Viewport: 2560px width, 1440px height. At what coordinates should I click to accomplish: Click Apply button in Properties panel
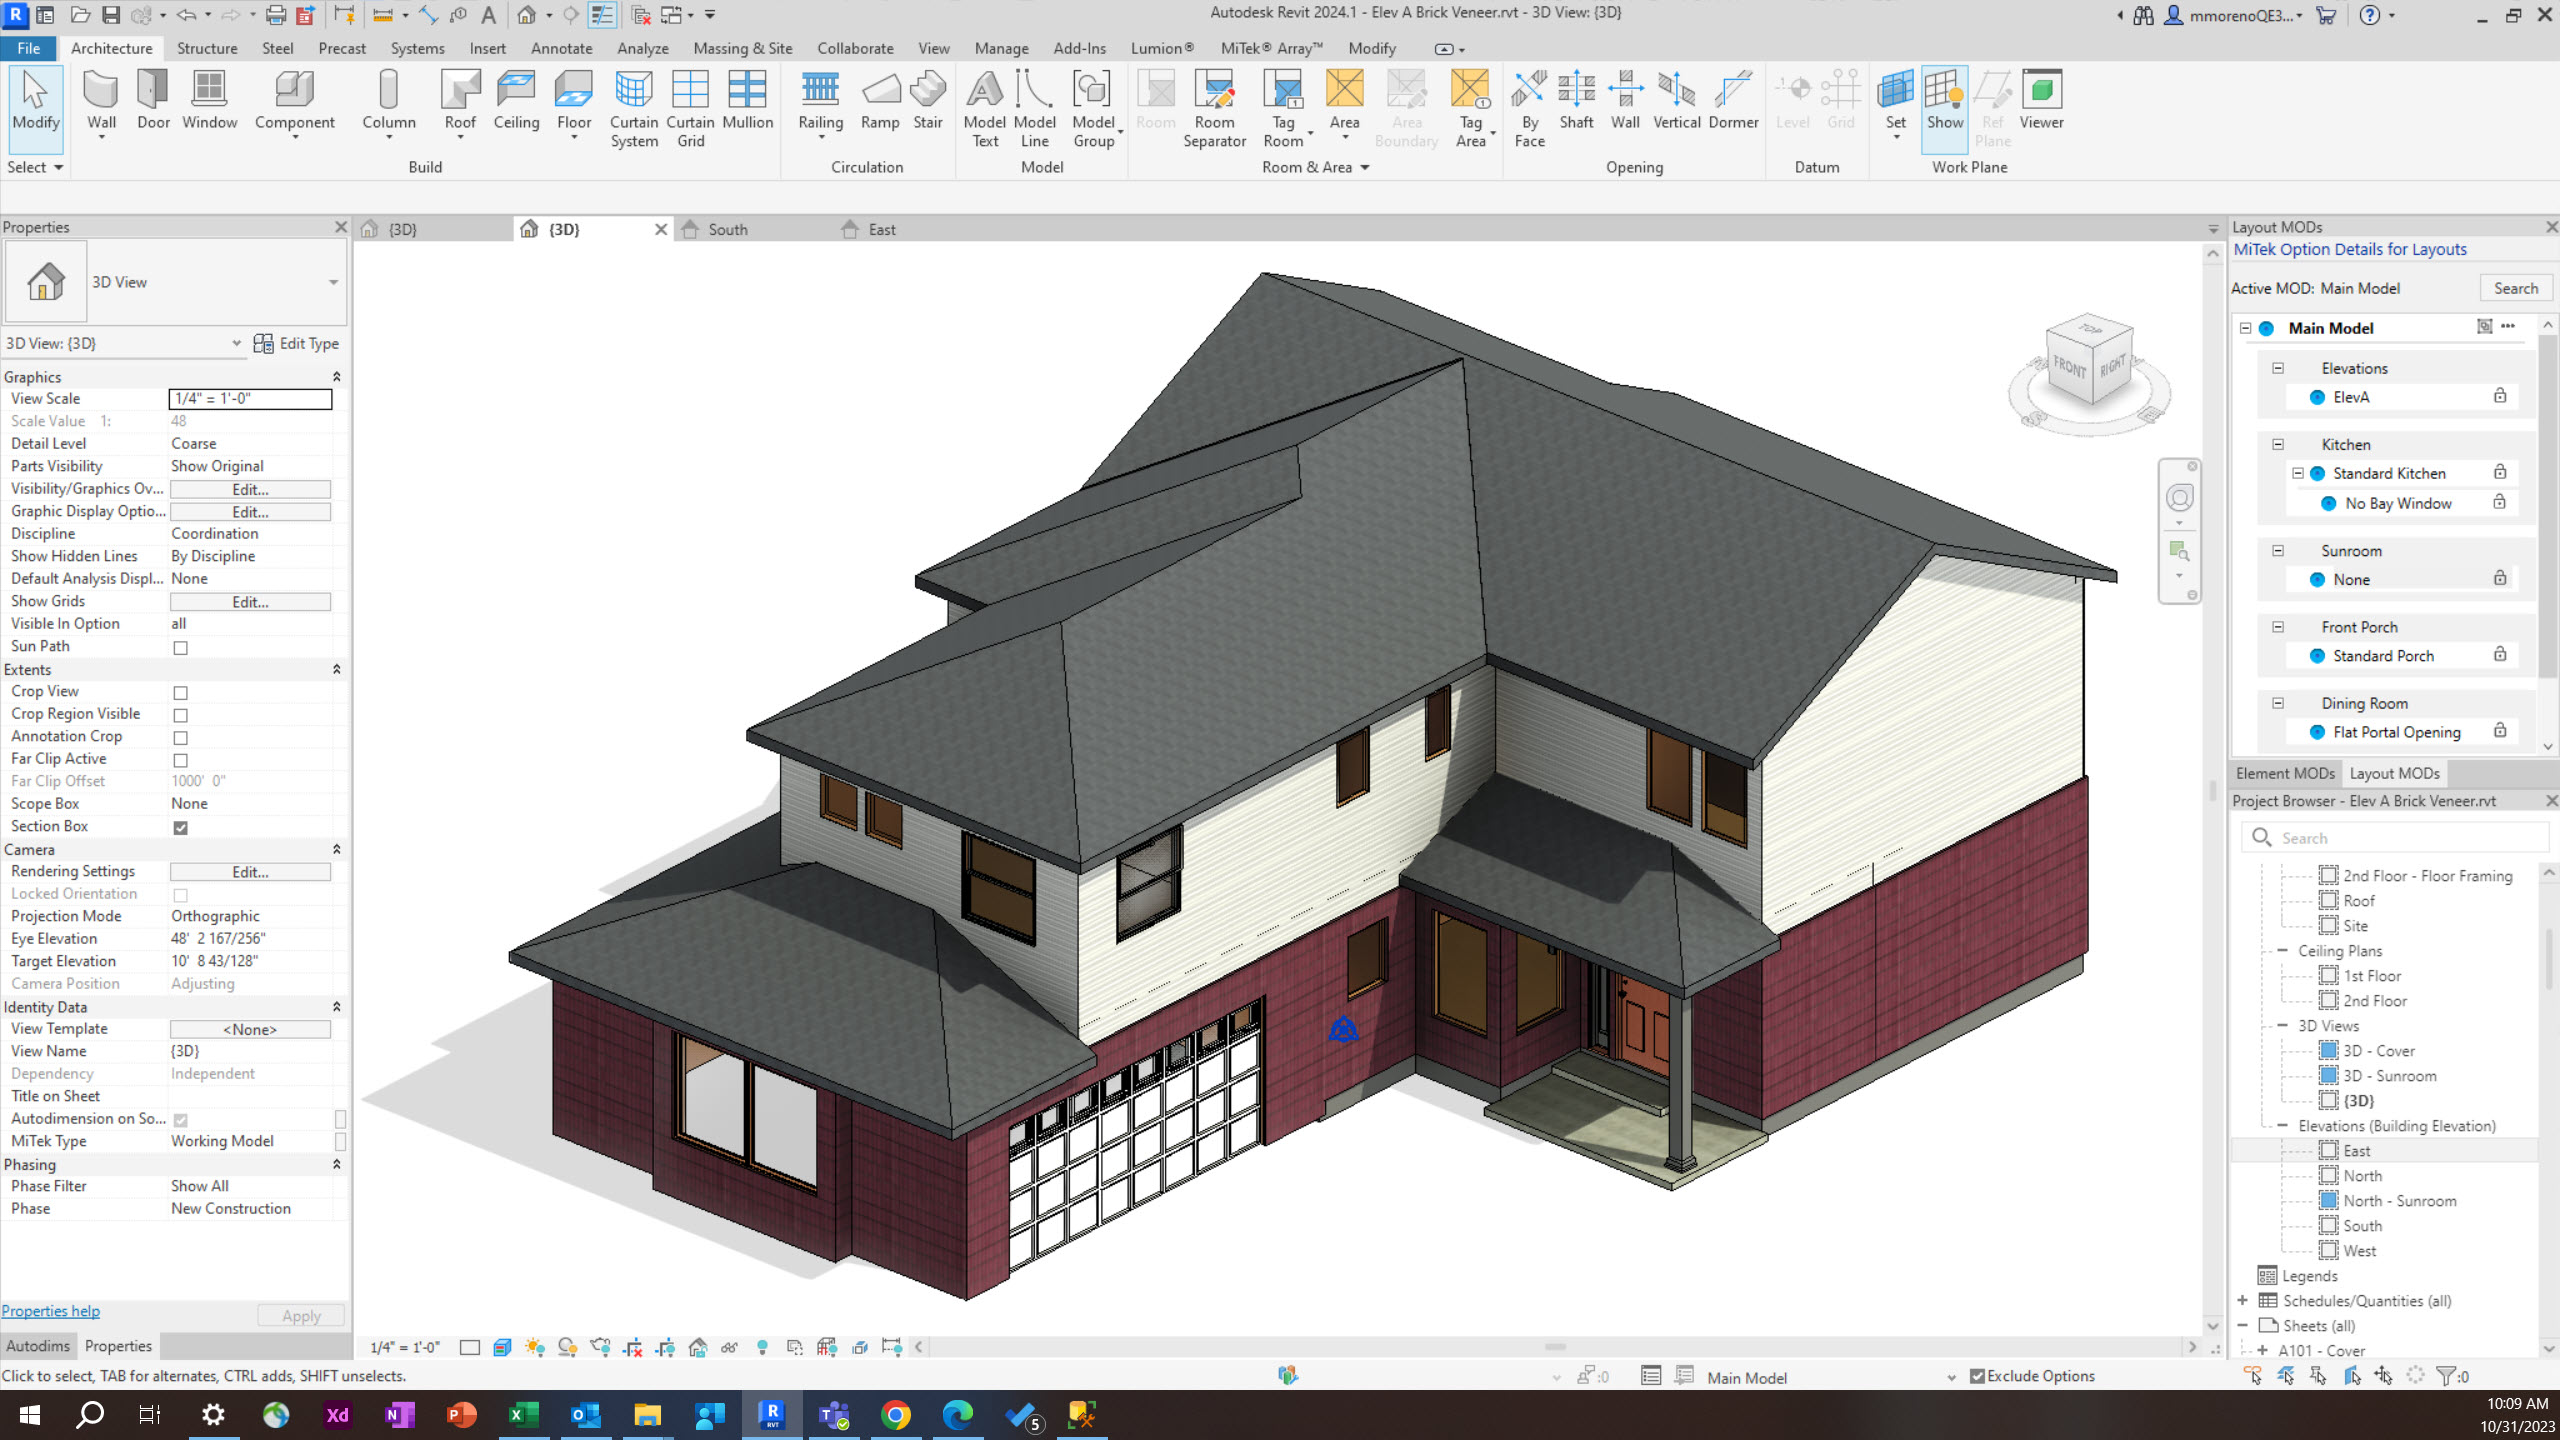pyautogui.click(x=299, y=1313)
